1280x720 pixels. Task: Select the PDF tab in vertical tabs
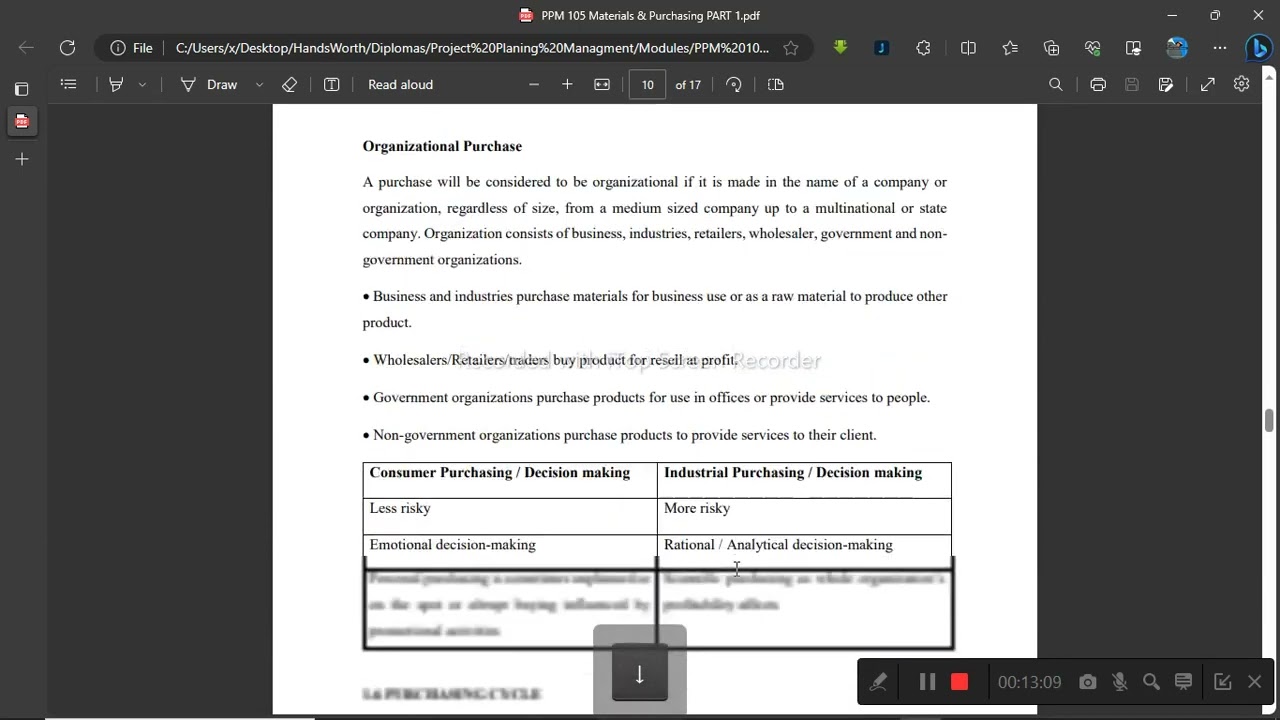click(x=21, y=122)
